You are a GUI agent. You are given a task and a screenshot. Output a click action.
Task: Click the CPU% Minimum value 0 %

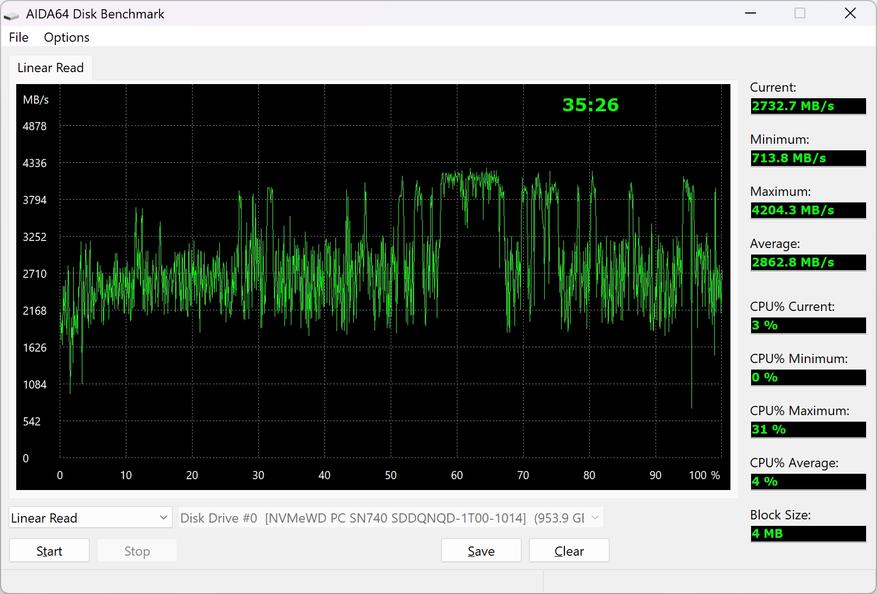[x=808, y=377]
